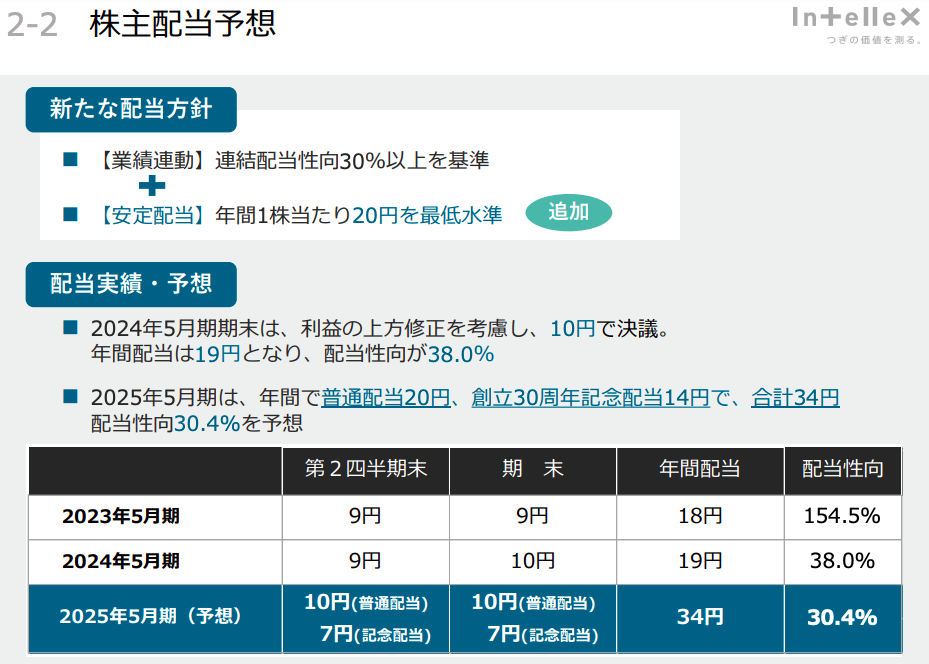This screenshot has height=664, width=929.
Task: Click the sentence starting 2024年5月期期末は
Action: click(380, 328)
